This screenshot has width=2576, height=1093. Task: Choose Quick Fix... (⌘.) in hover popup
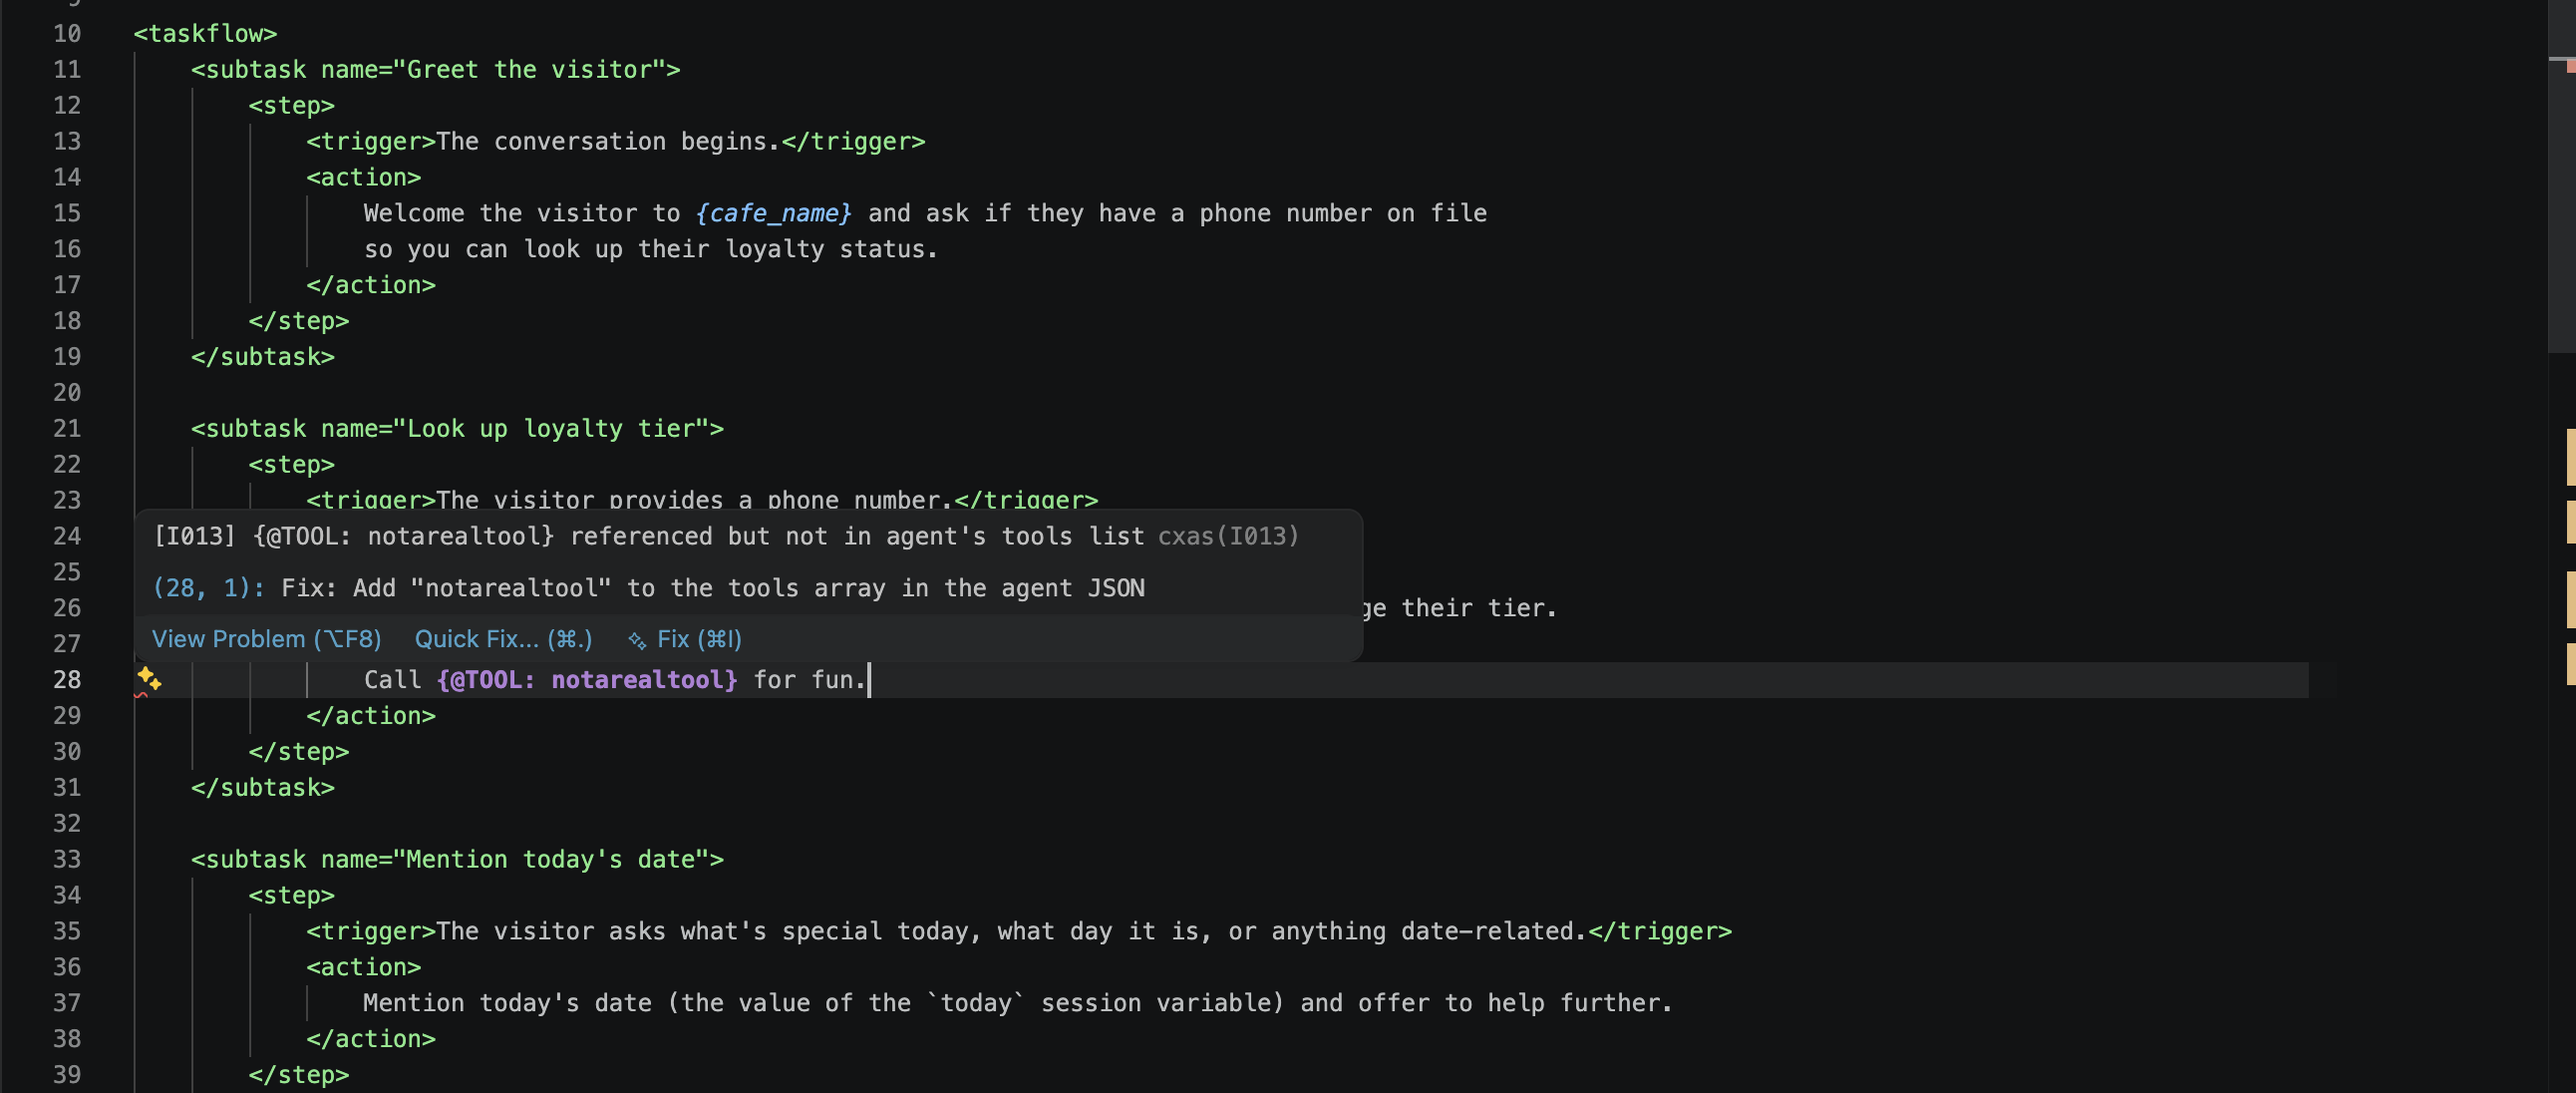pos(503,639)
